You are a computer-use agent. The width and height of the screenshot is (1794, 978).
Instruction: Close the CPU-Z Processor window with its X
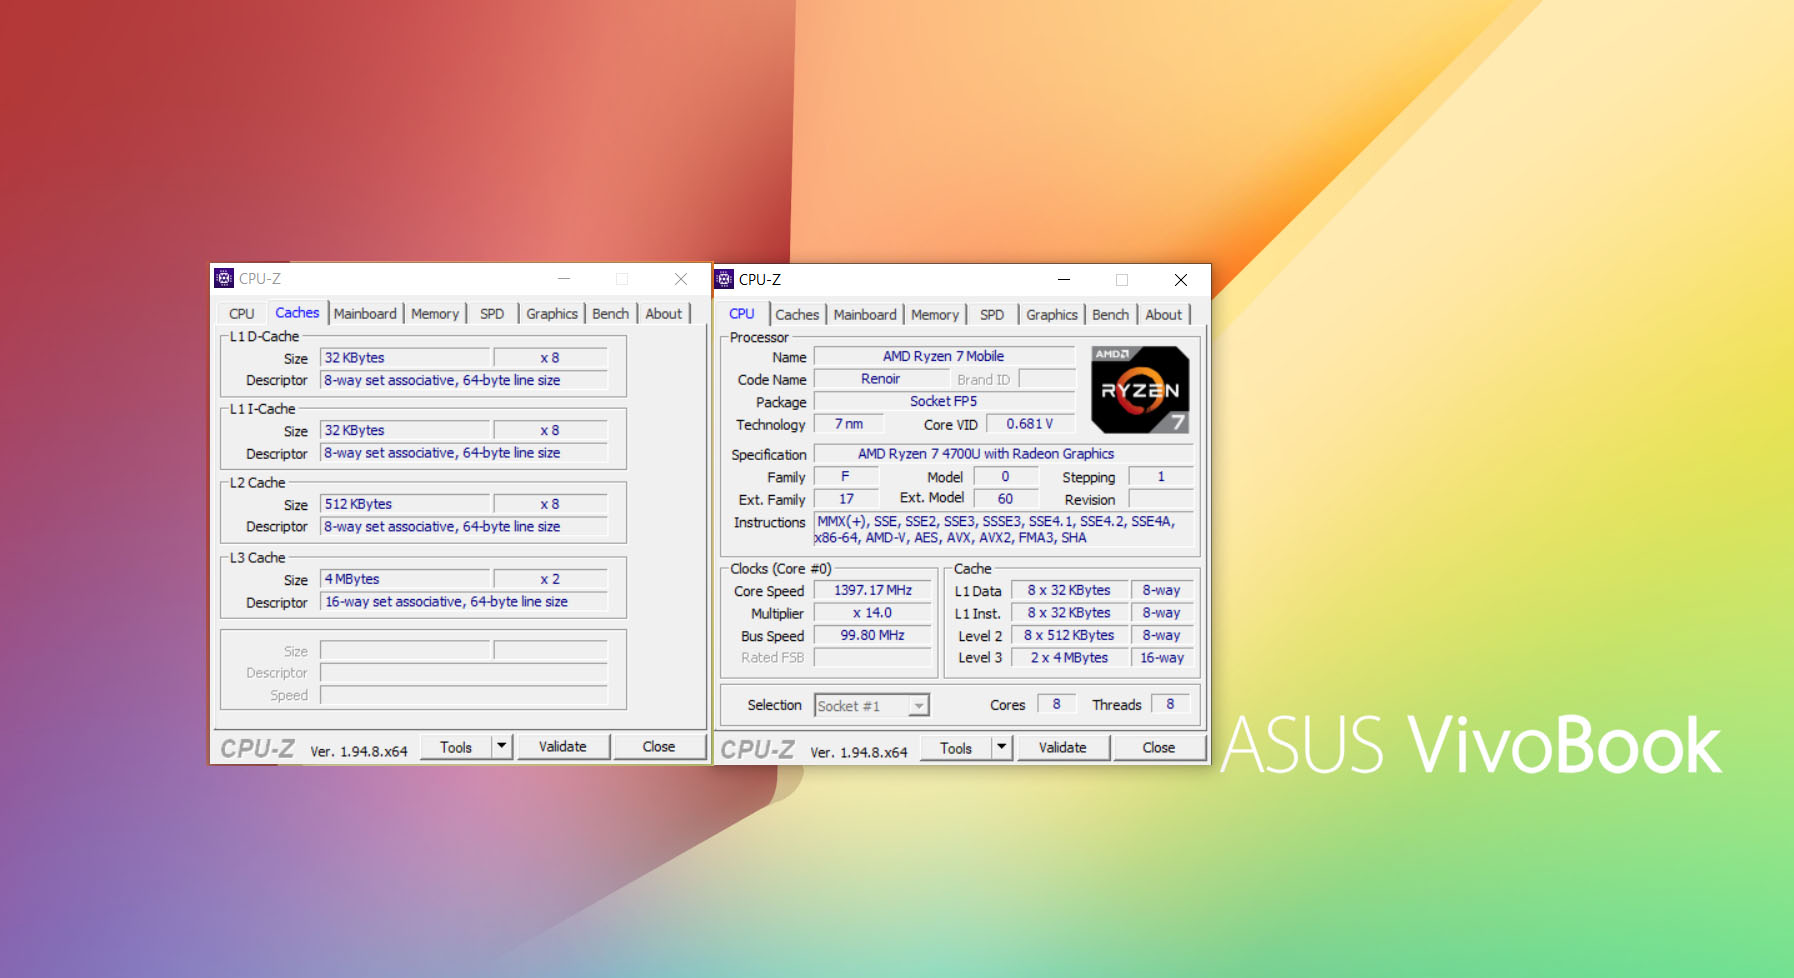click(x=1181, y=280)
